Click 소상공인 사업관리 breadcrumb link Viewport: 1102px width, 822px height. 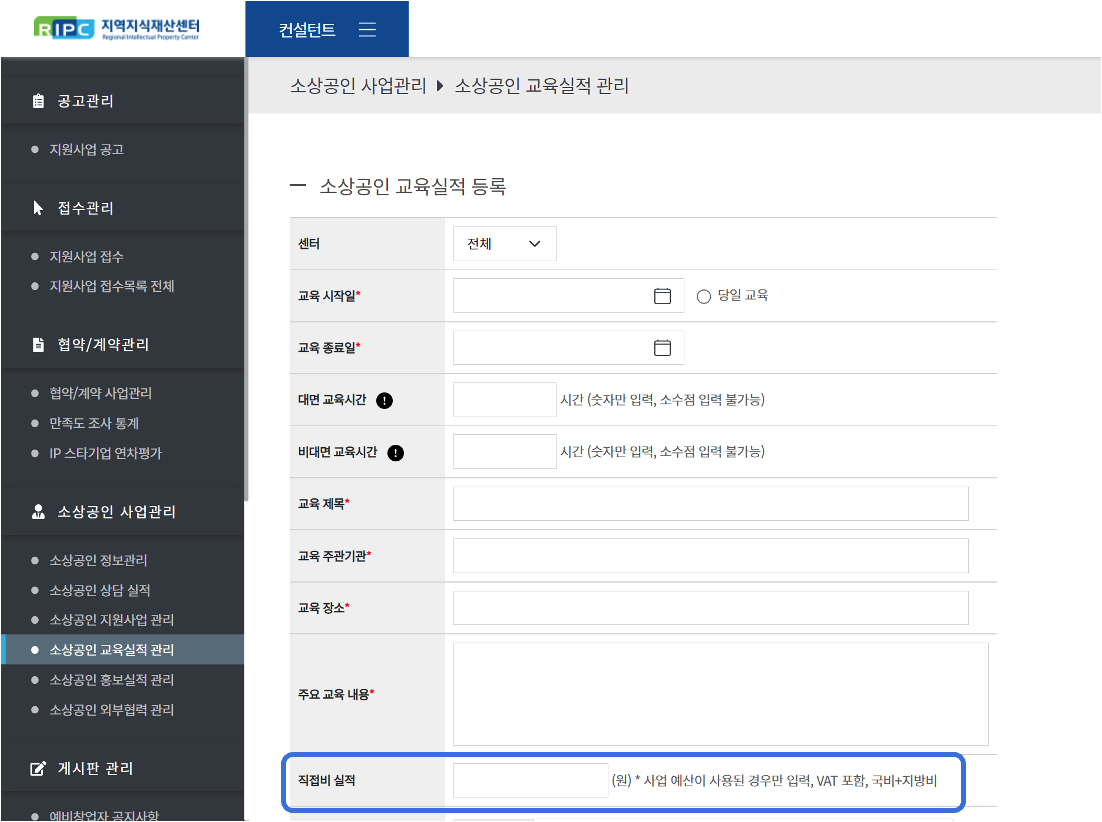(x=358, y=86)
